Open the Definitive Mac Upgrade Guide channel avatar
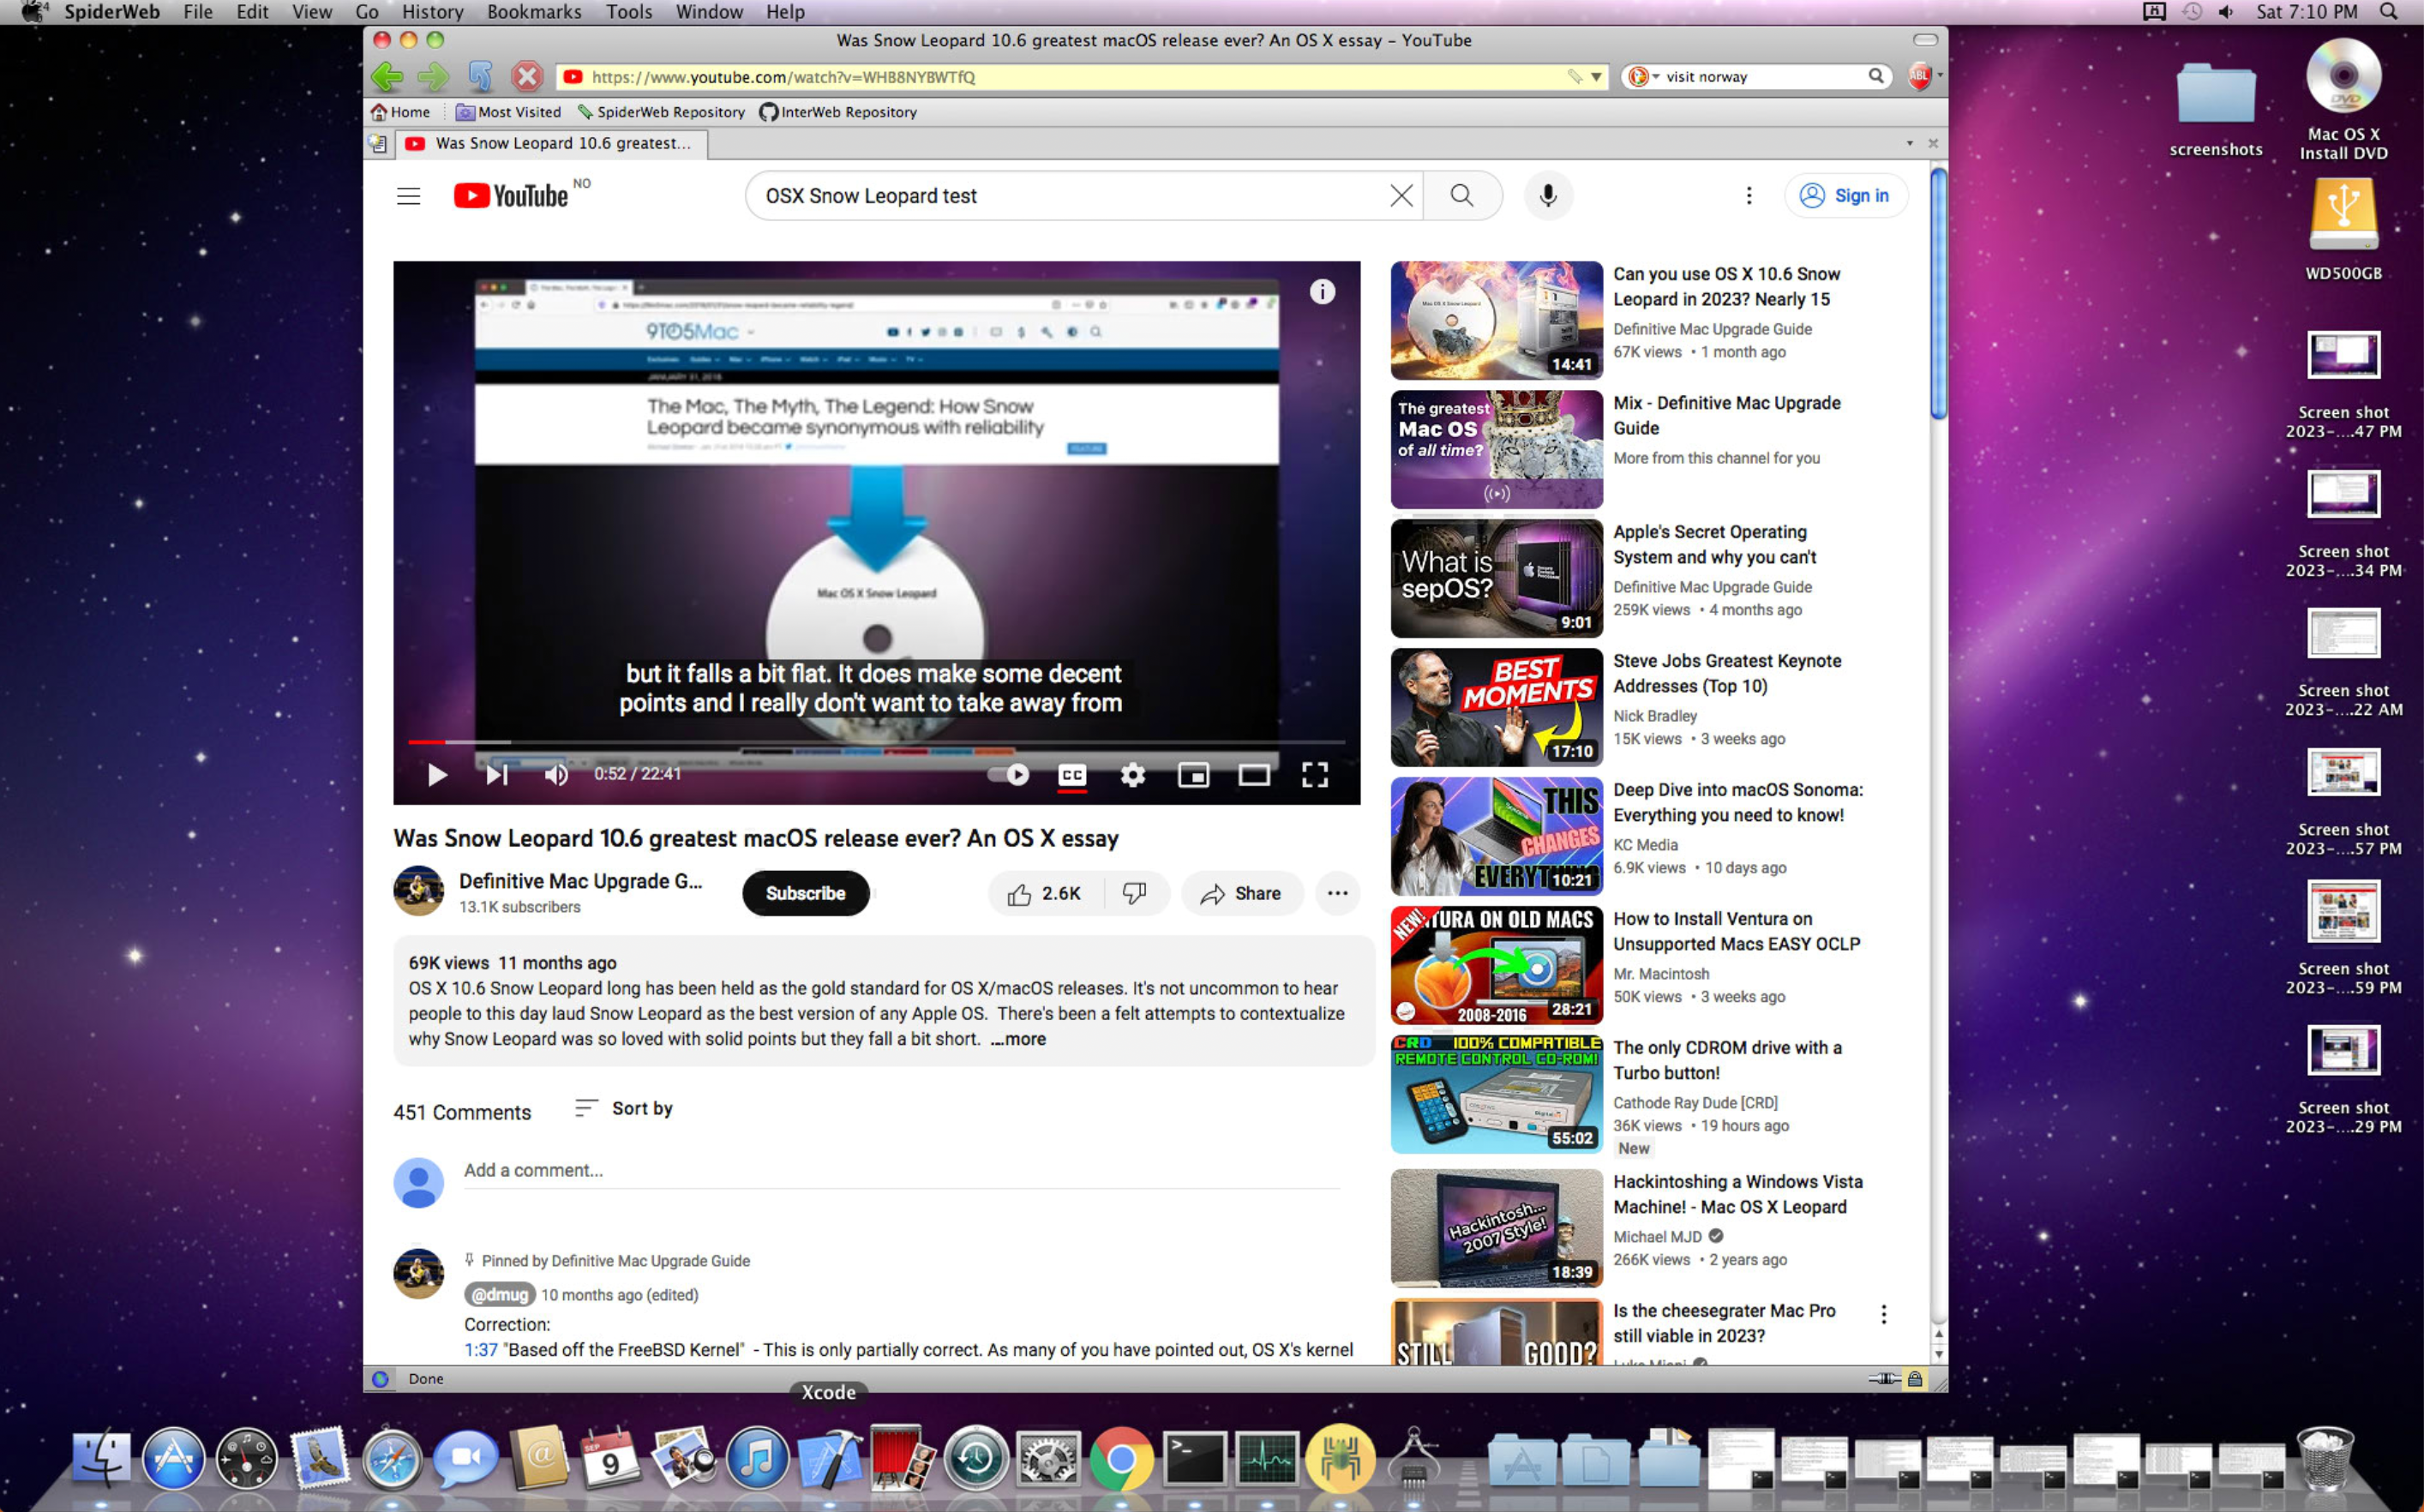Image resolution: width=2424 pixels, height=1512 pixels. [x=418, y=890]
